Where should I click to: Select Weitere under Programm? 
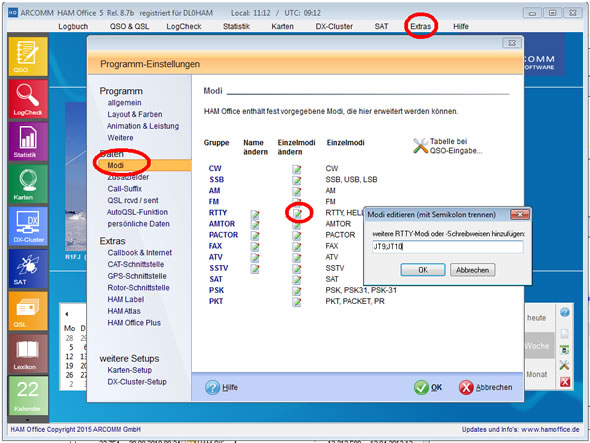coord(120,138)
